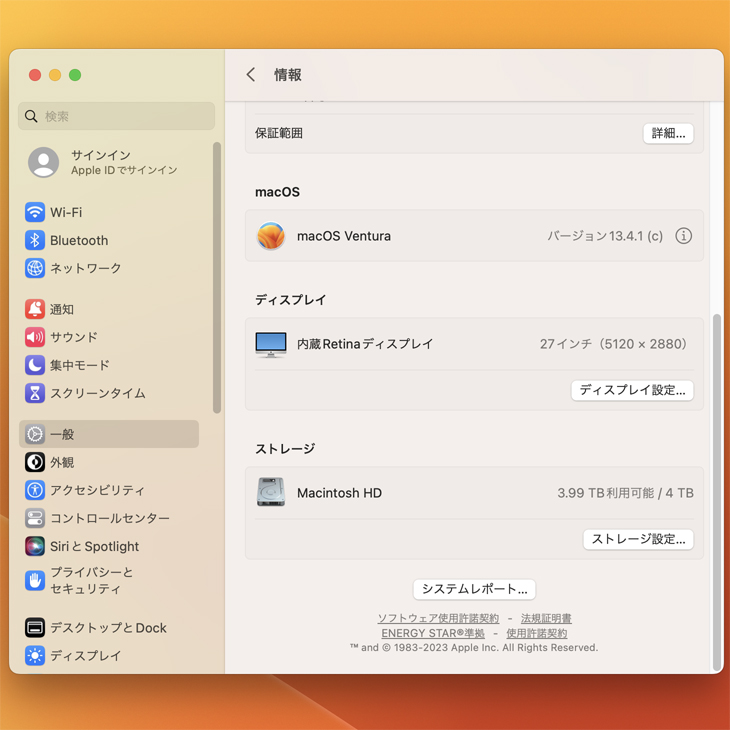
Task: Select ネットワーク label in sidebar
Action: (86, 268)
